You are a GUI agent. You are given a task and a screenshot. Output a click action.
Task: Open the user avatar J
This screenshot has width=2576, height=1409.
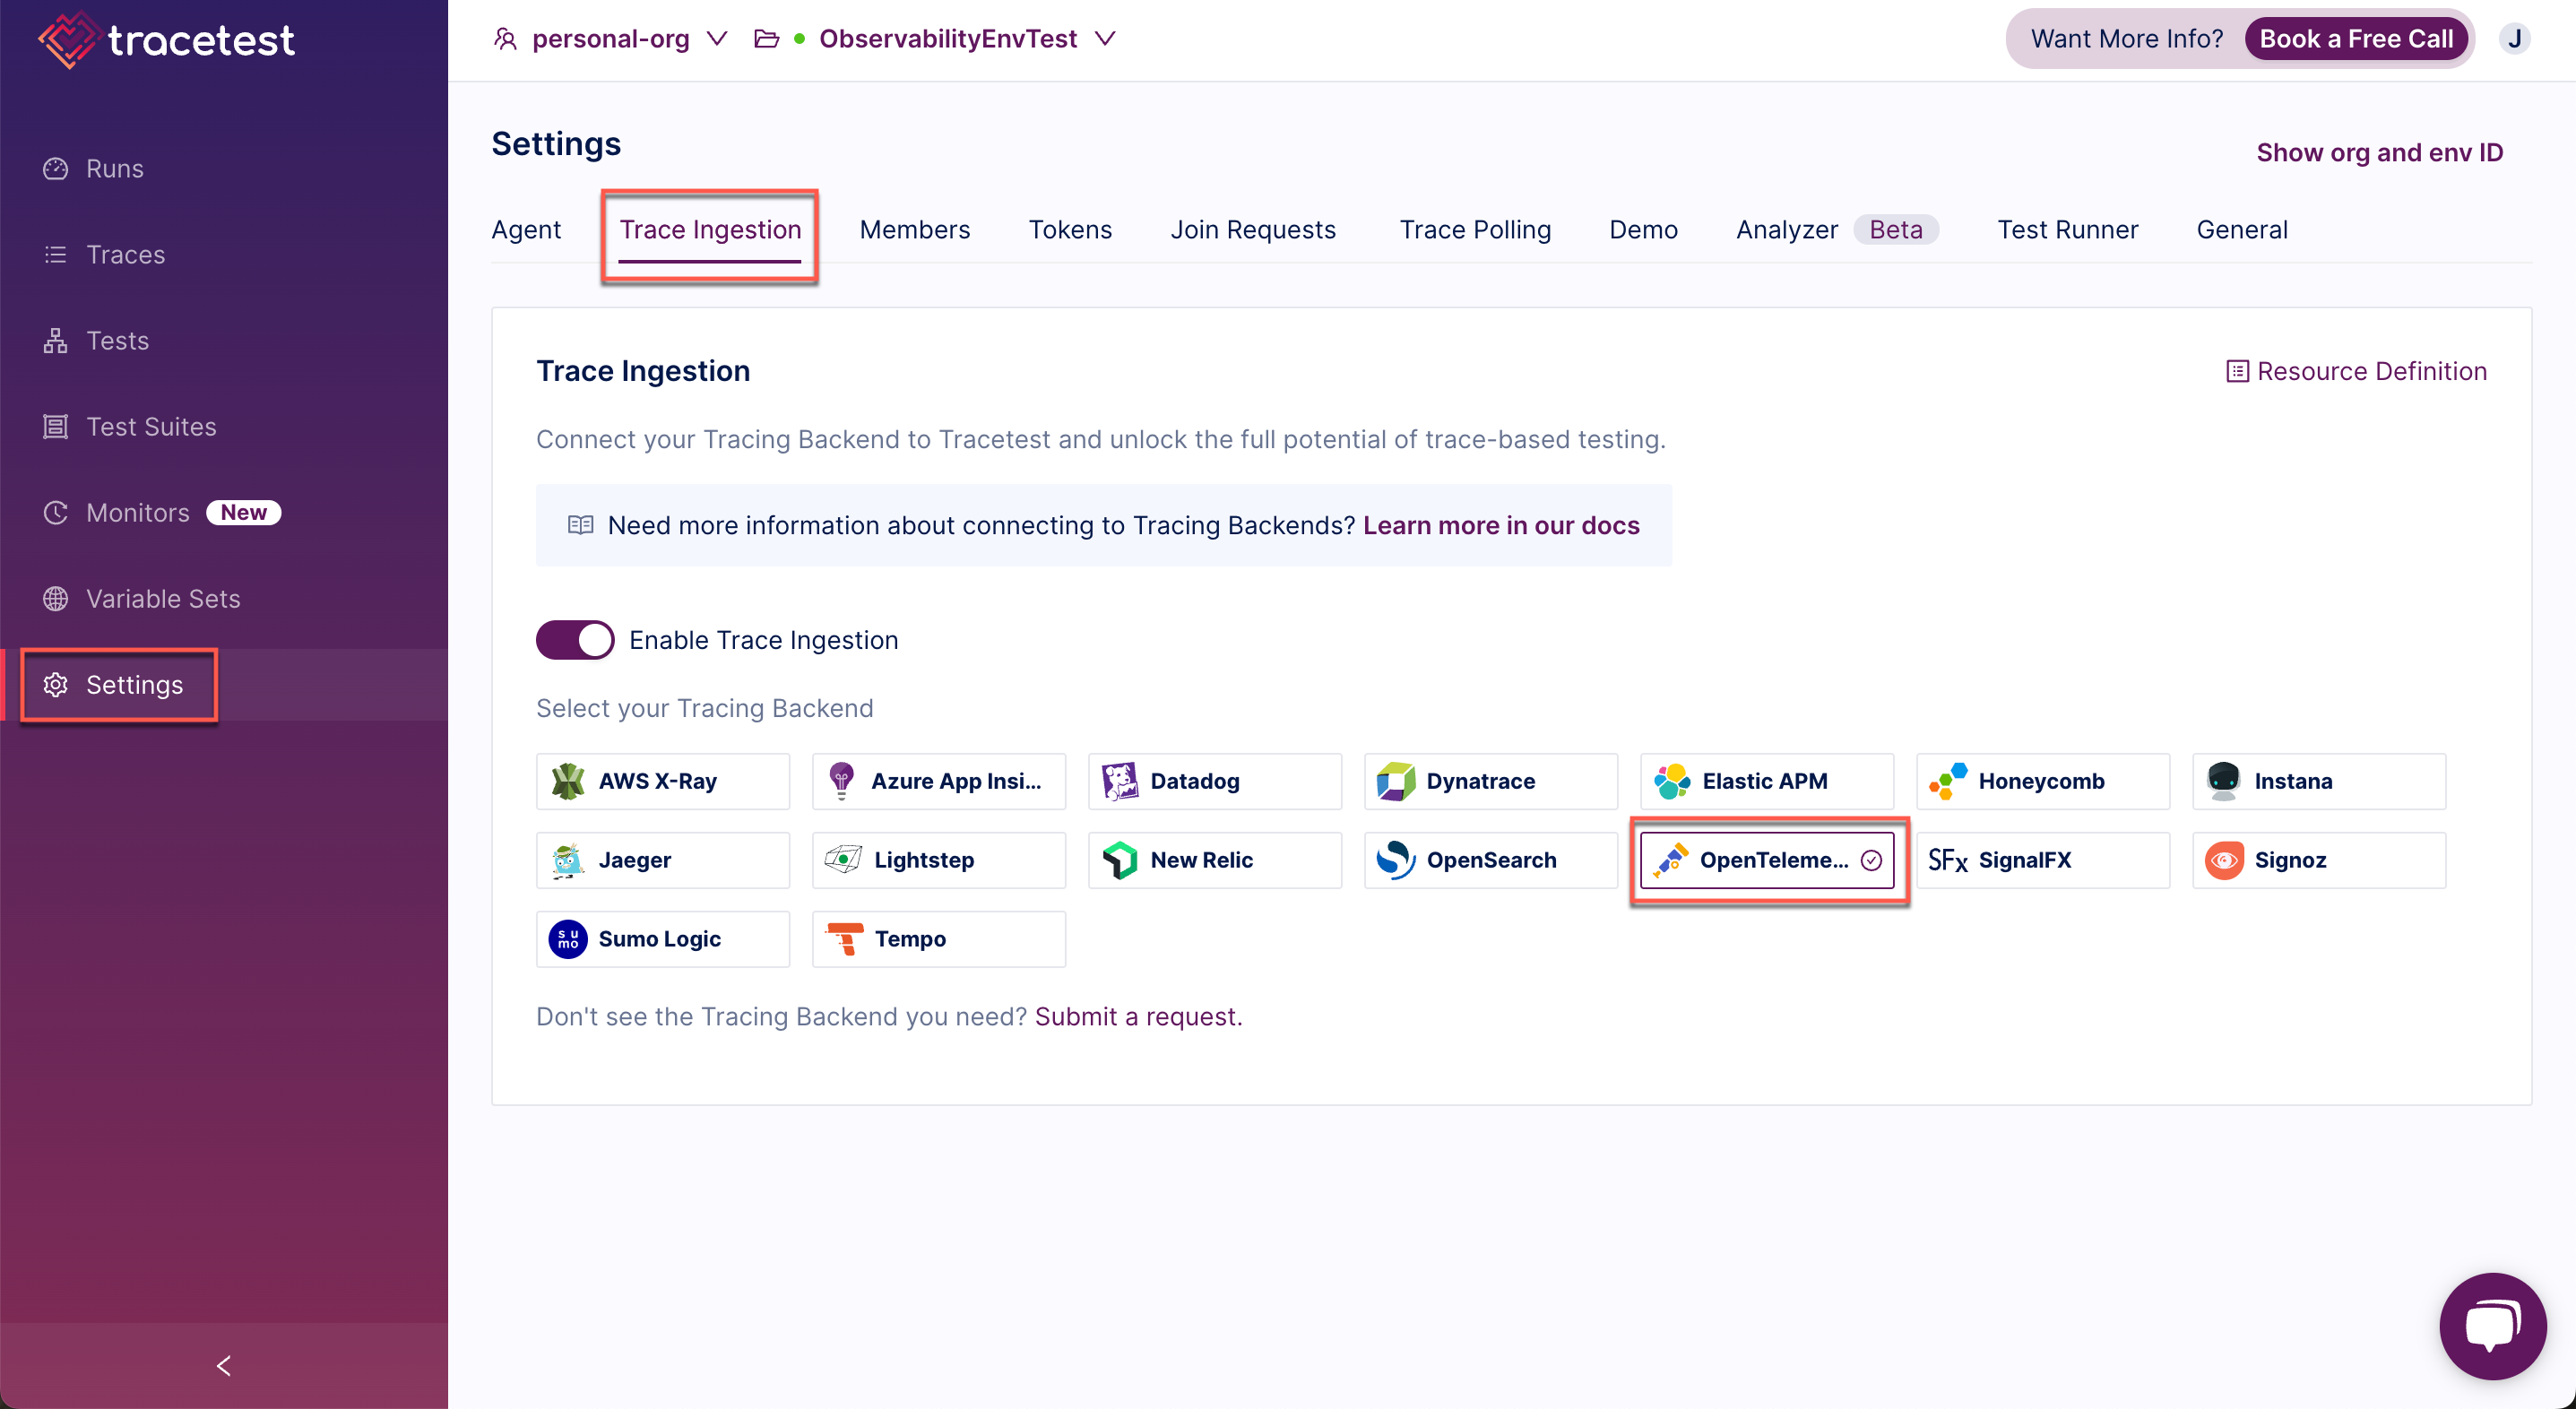click(2514, 39)
